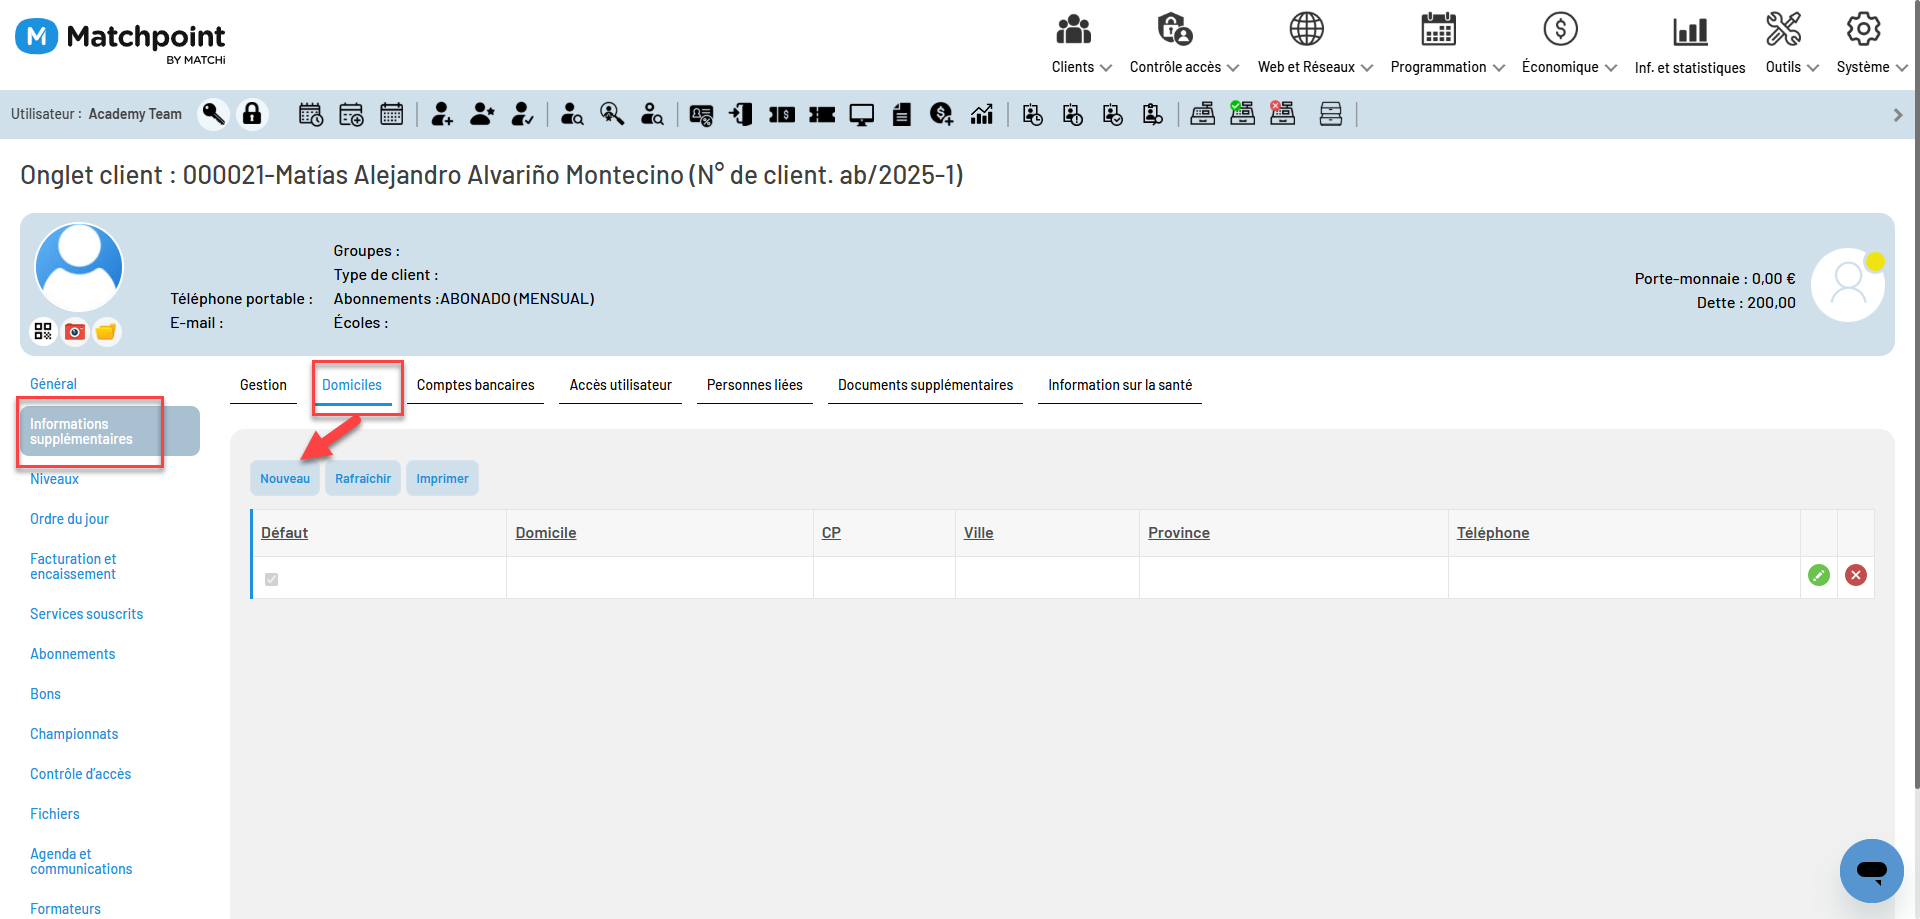
Task: Expand the Système menu
Action: pos(1872,45)
